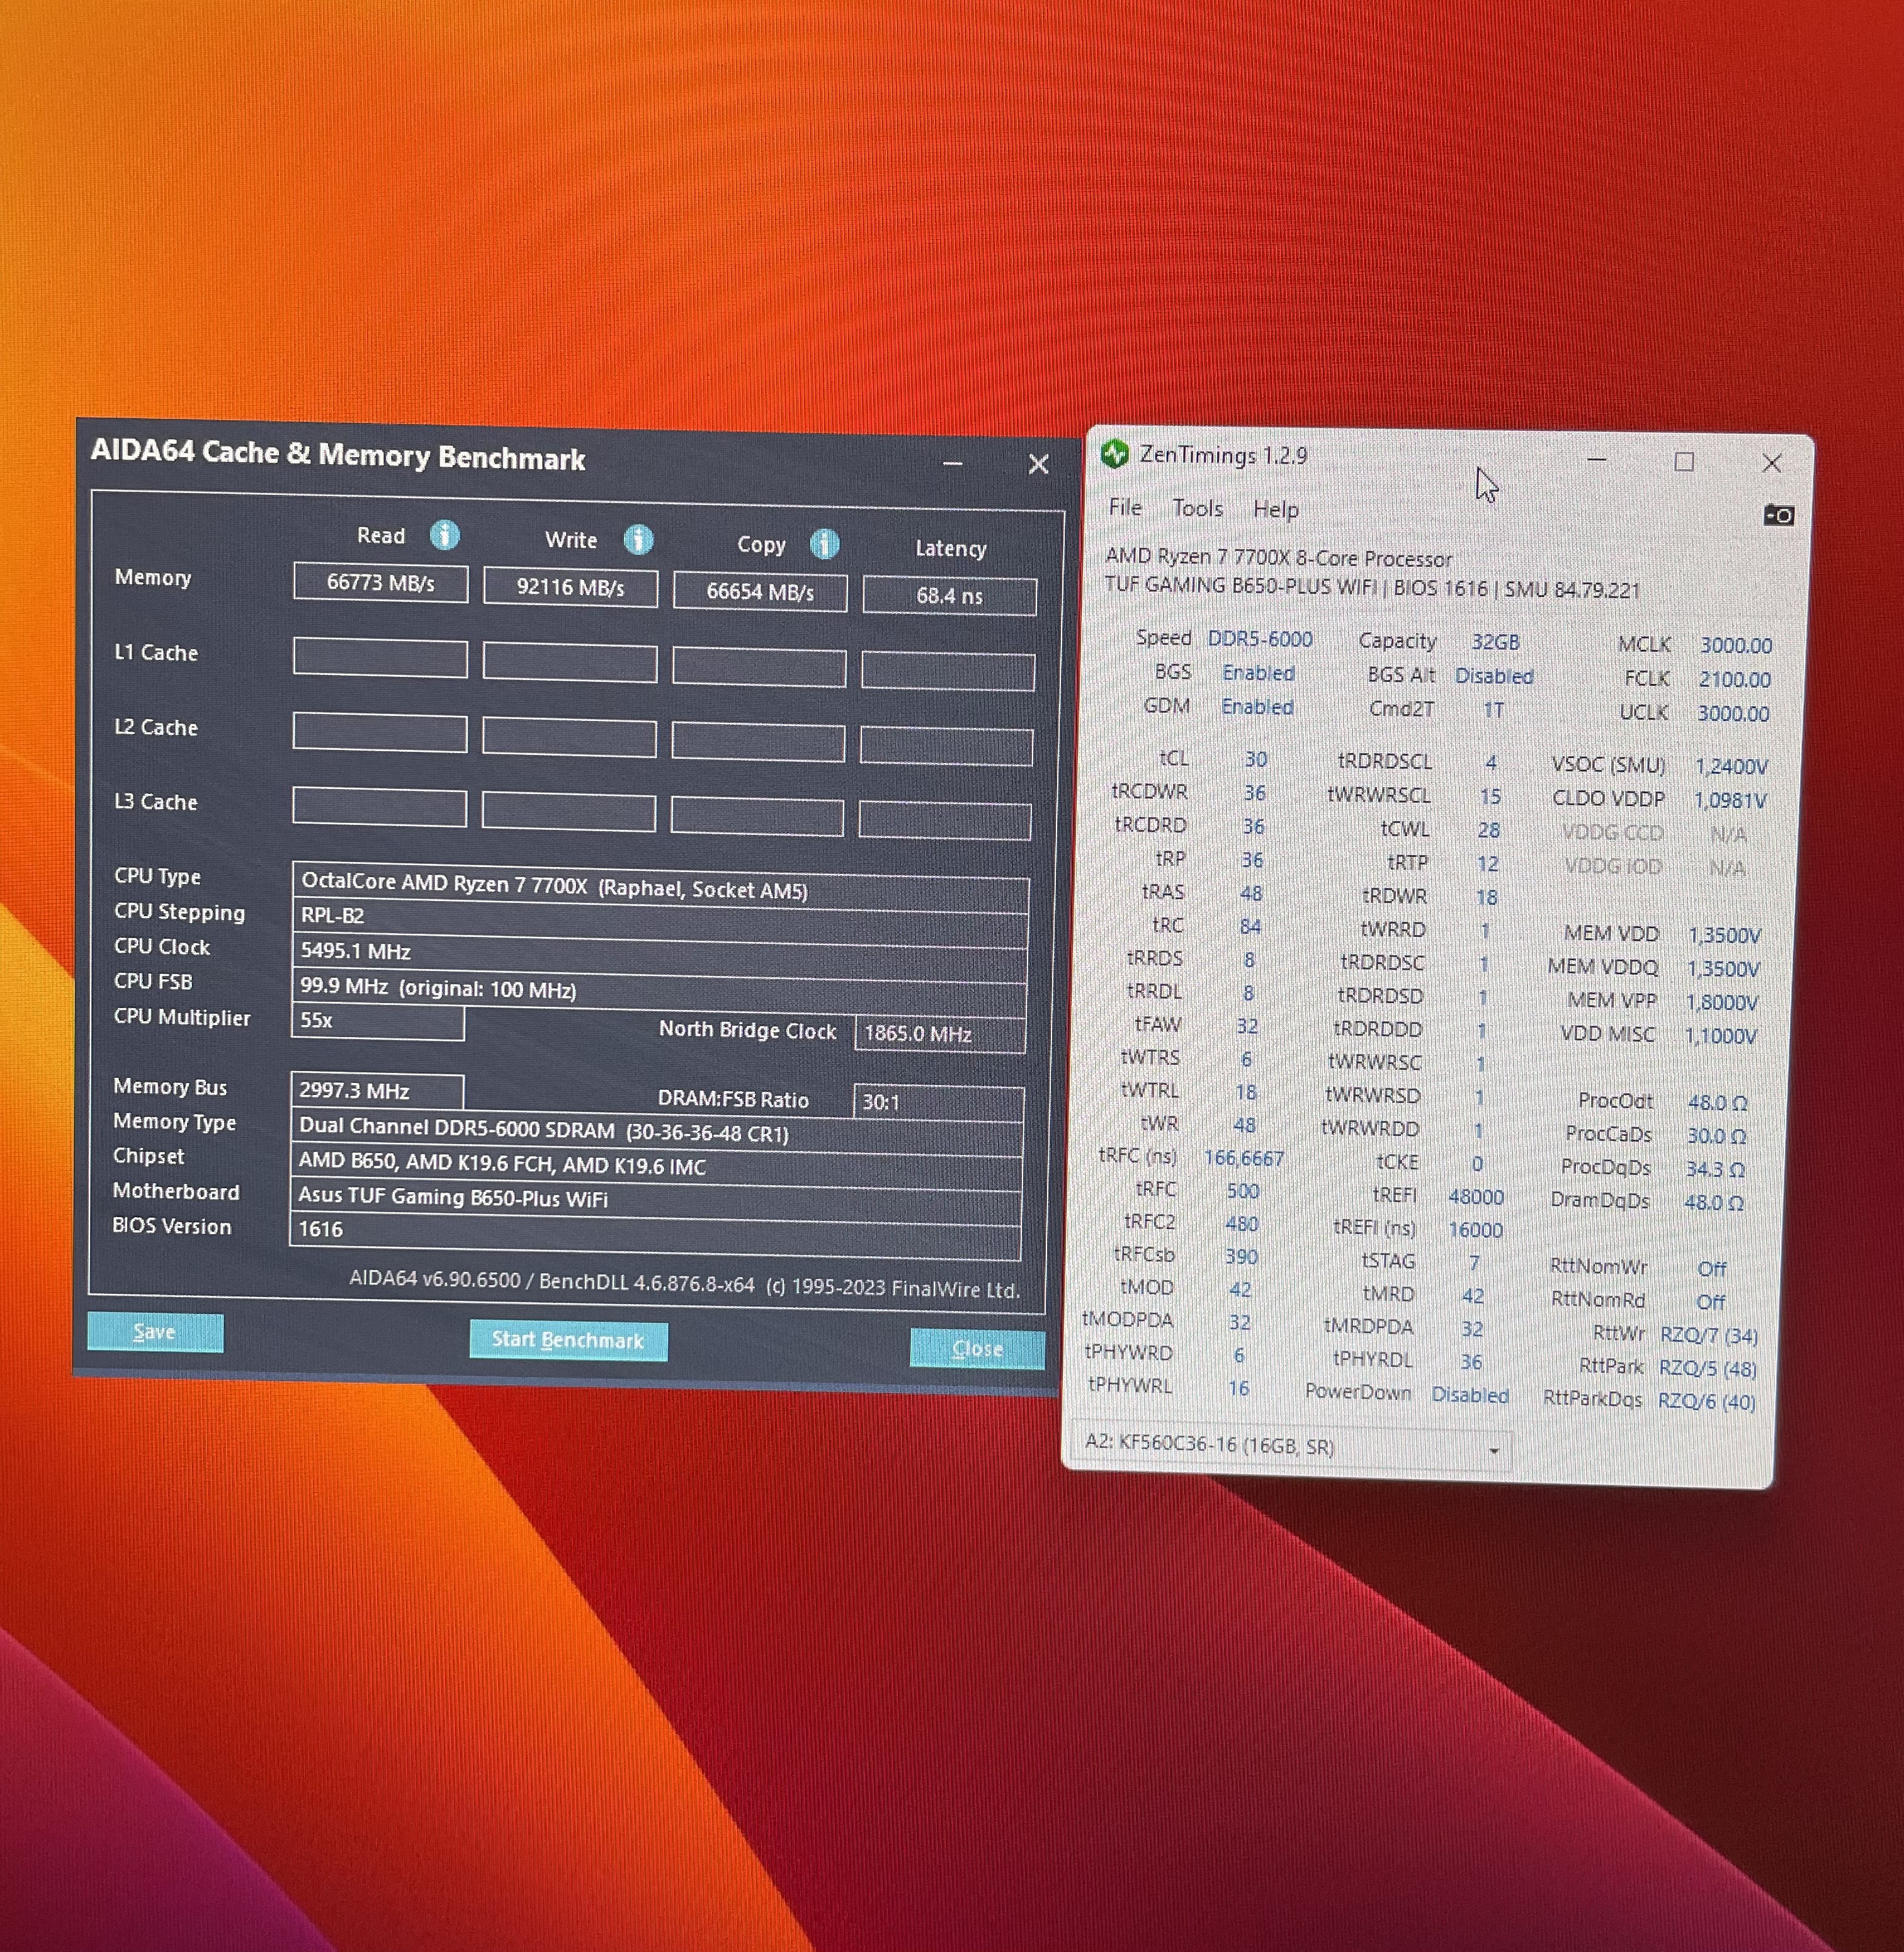Click the Write info icon
Viewport: 1904px width, 1952px height.
pyautogui.click(x=638, y=540)
